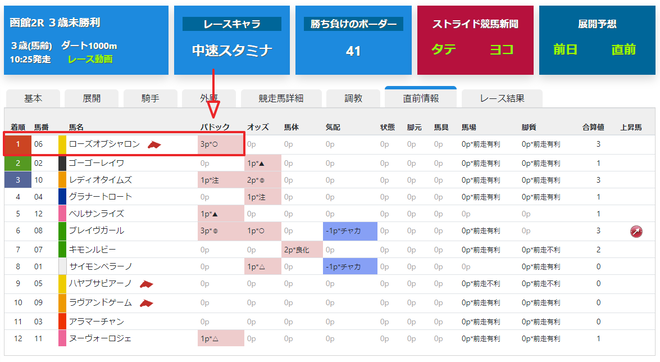Select horse name グラナートロート
The height and width of the screenshot is (362, 660).
(x=100, y=197)
